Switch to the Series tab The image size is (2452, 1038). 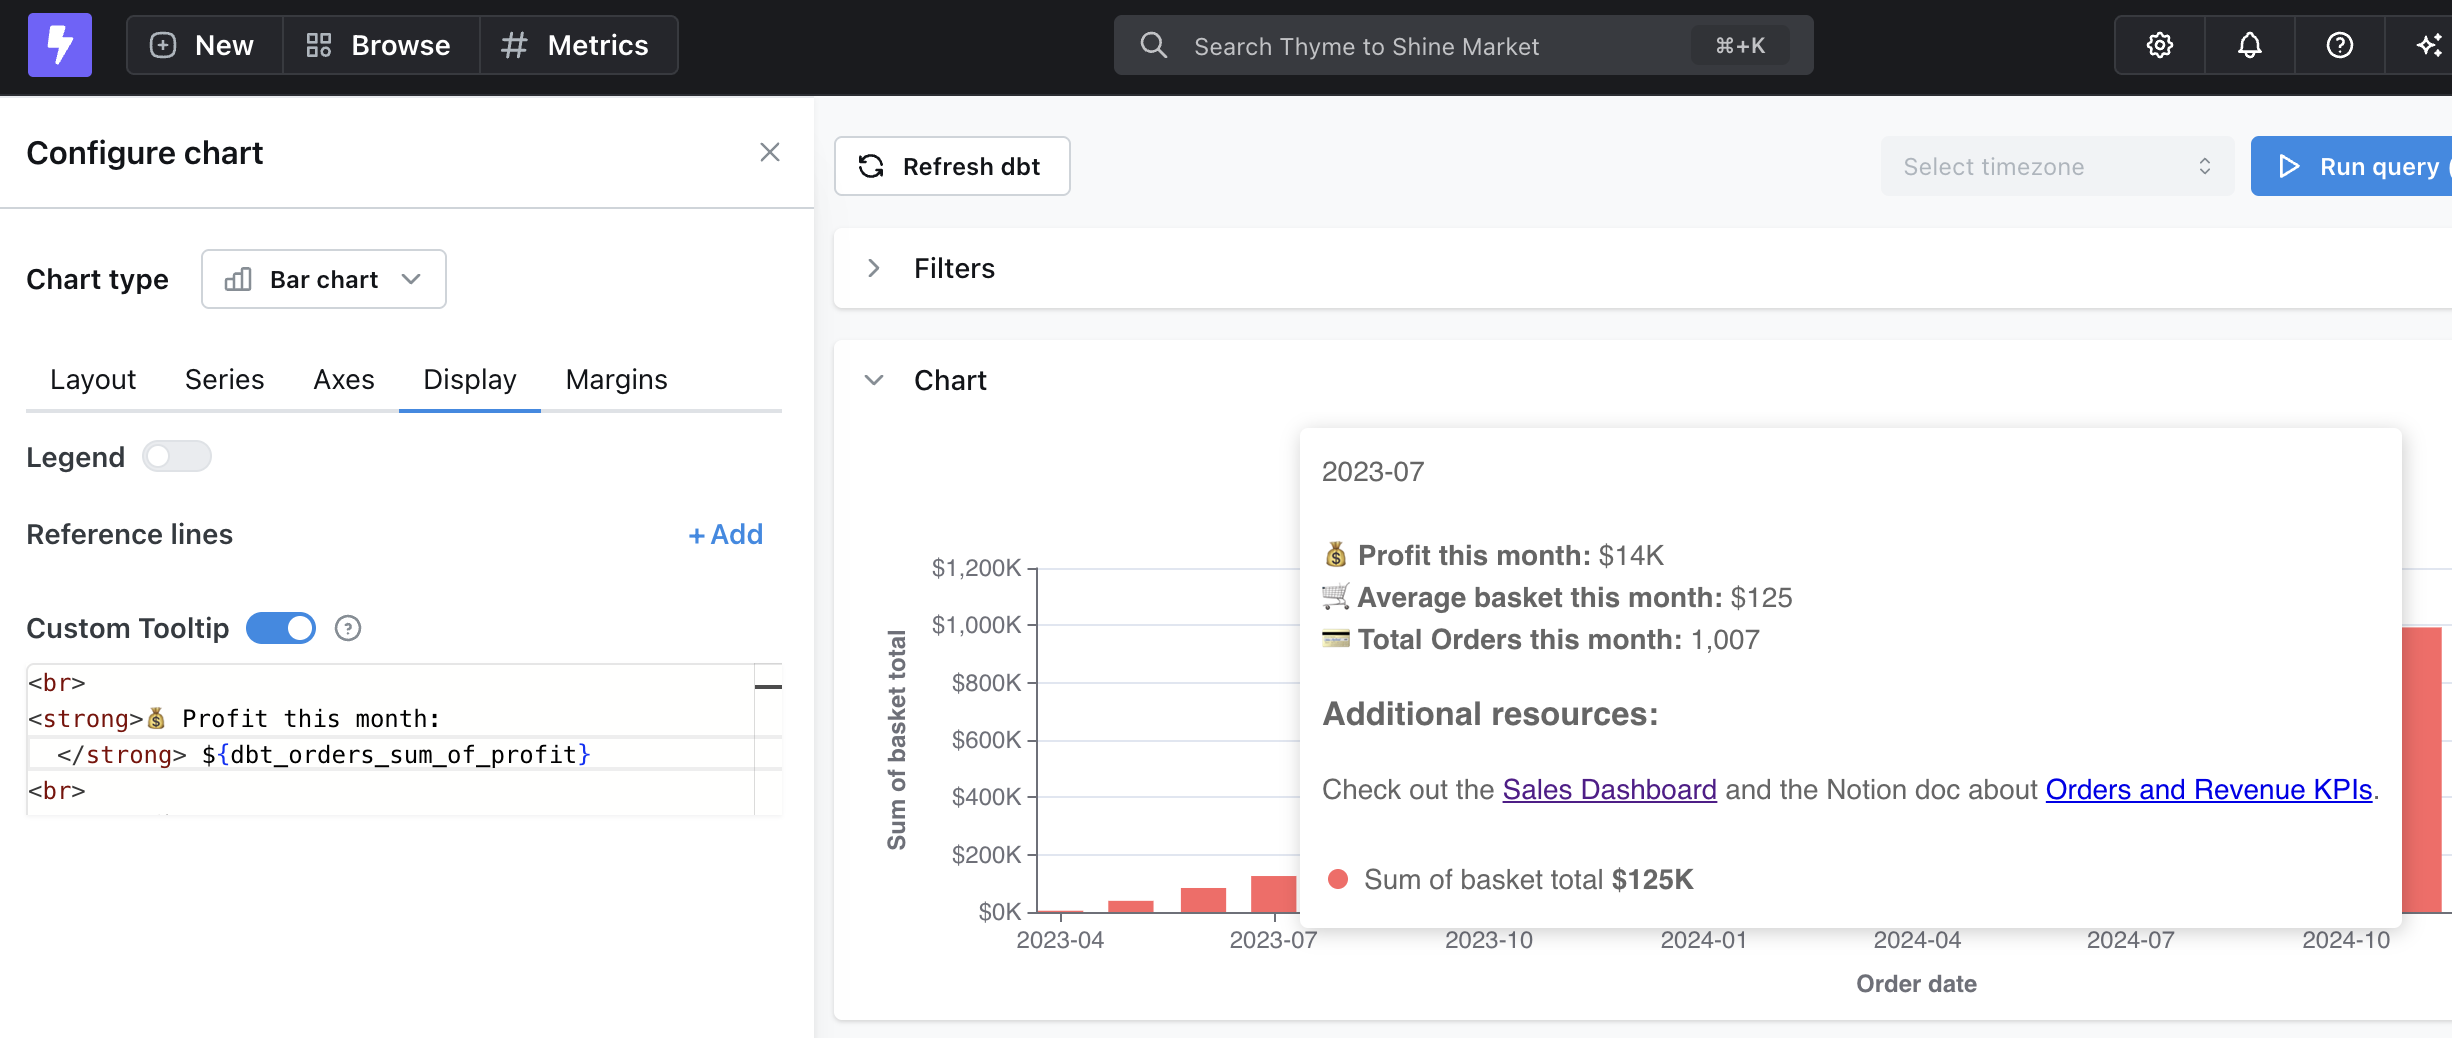pyautogui.click(x=224, y=379)
